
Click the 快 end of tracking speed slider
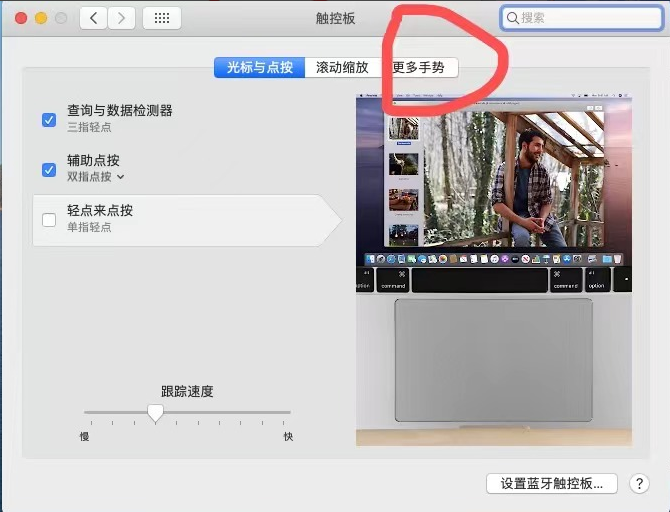coord(288,436)
